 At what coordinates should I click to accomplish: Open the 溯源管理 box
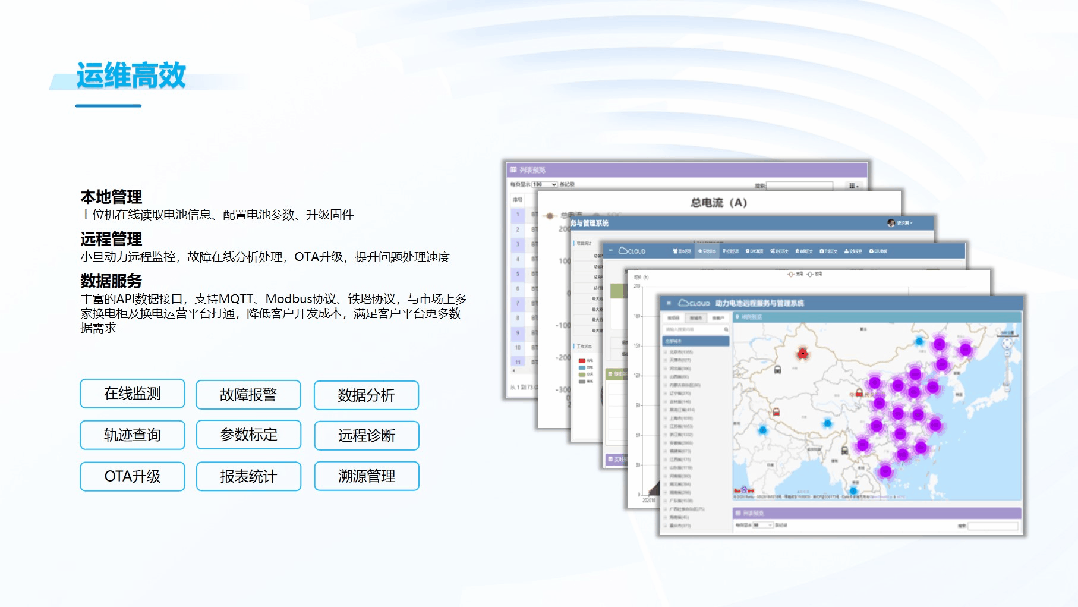click(366, 476)
